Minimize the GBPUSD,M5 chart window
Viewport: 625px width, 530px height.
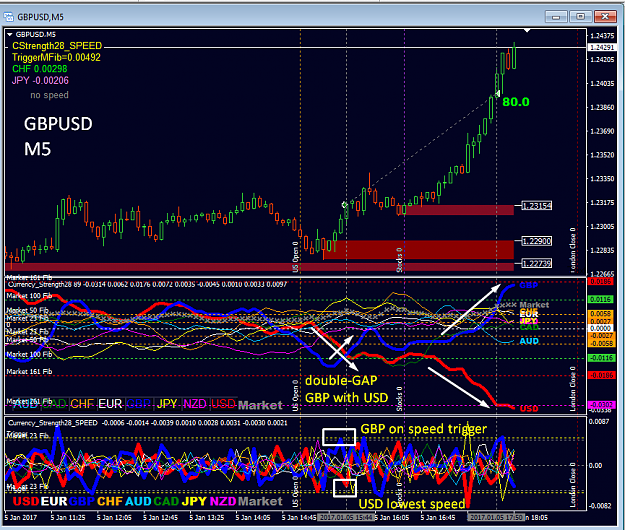[x=556, y=17]
